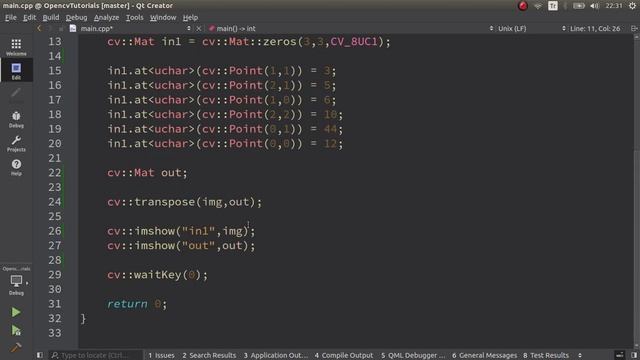640x360 pixels.
Task: Show the 8 Test Results pane
Action: [x=546, y=355]
